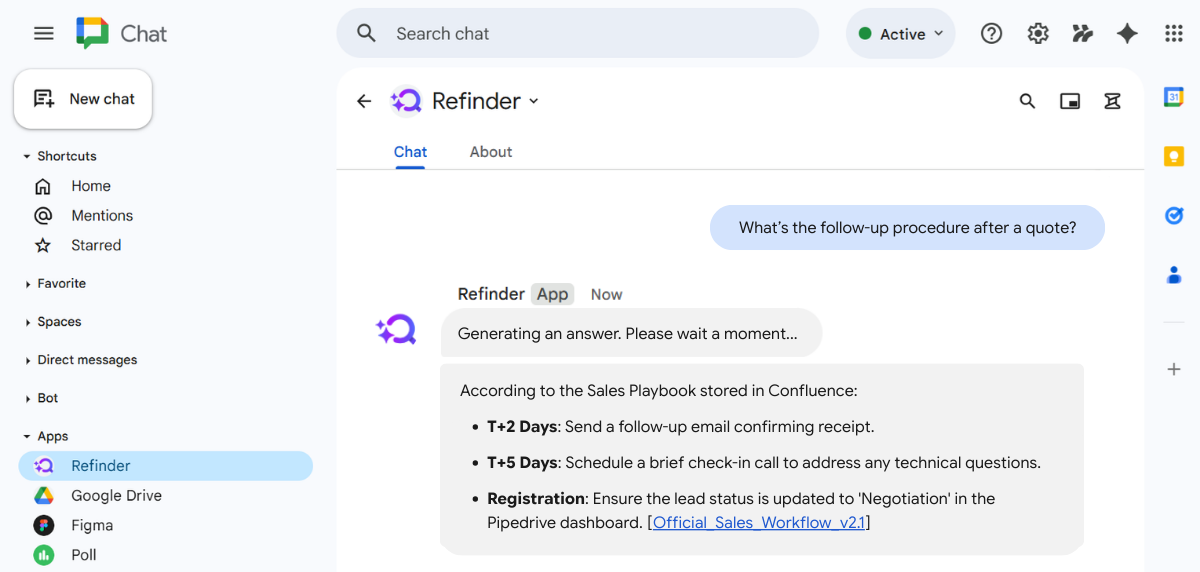Click 'According to the Sales Playbook' line
Viewport: 1200px width, 572px height.
[658, 391]
